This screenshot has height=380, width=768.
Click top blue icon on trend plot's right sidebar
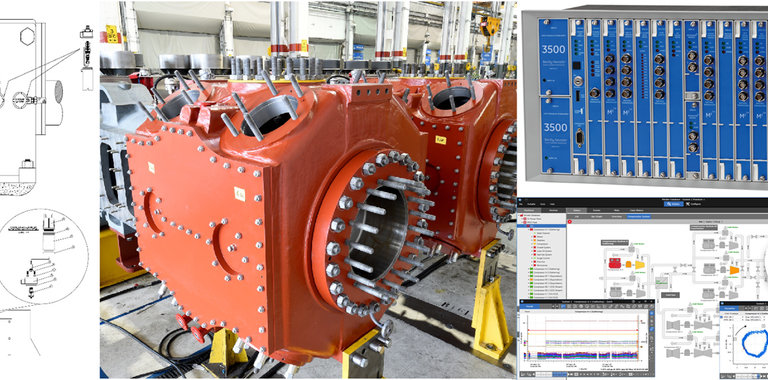tap(652, 313)
